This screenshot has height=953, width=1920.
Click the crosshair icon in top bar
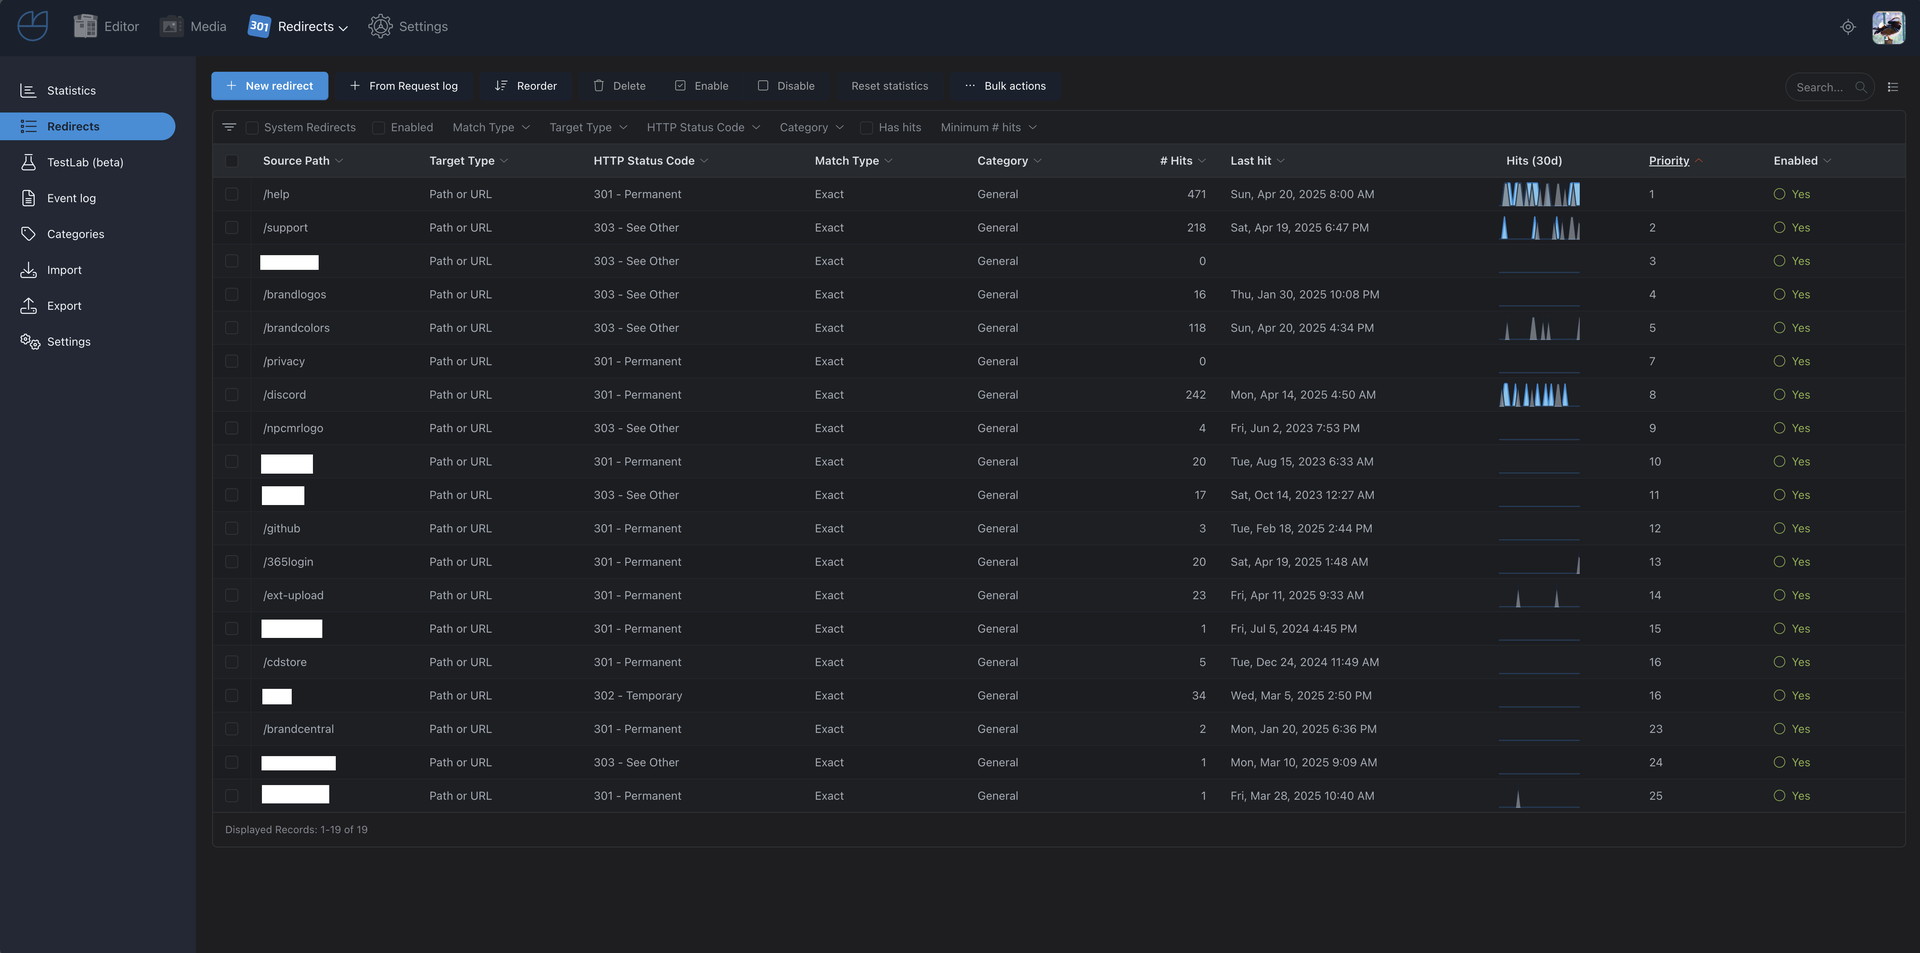pyautogui.click(x=1847, y=27)
